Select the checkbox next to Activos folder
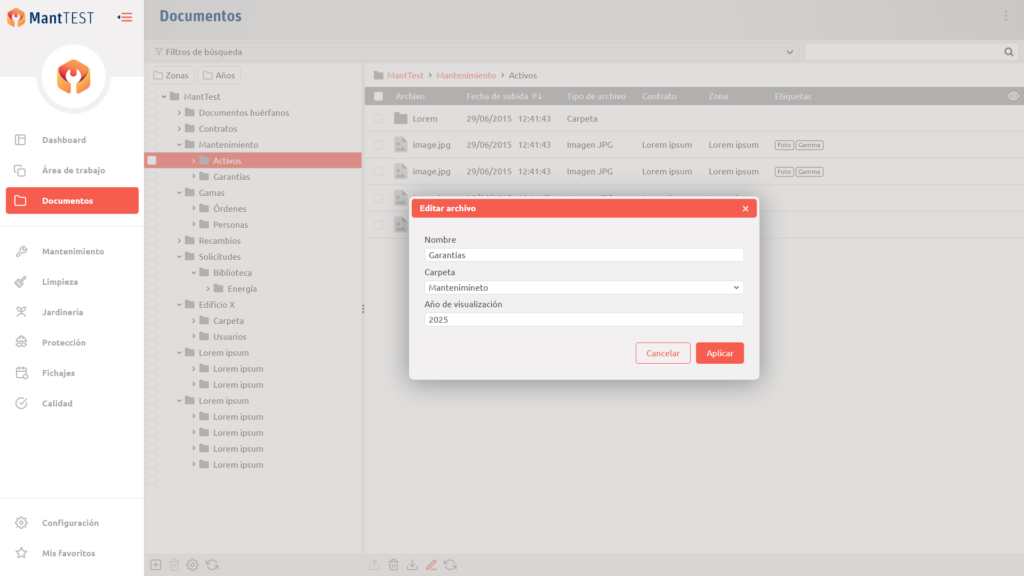 click(x=152, y=160)
